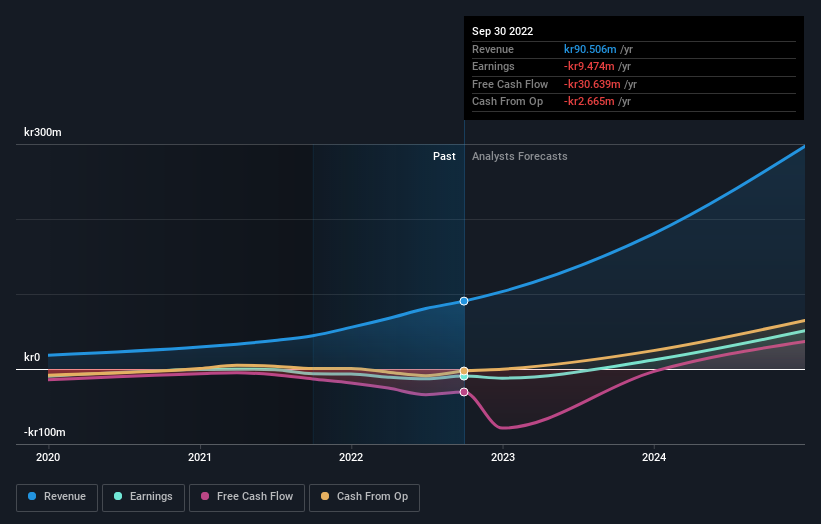Click the Analysts Forecasts label
This screenshot has height=524, width=821.
click(519, 157)
